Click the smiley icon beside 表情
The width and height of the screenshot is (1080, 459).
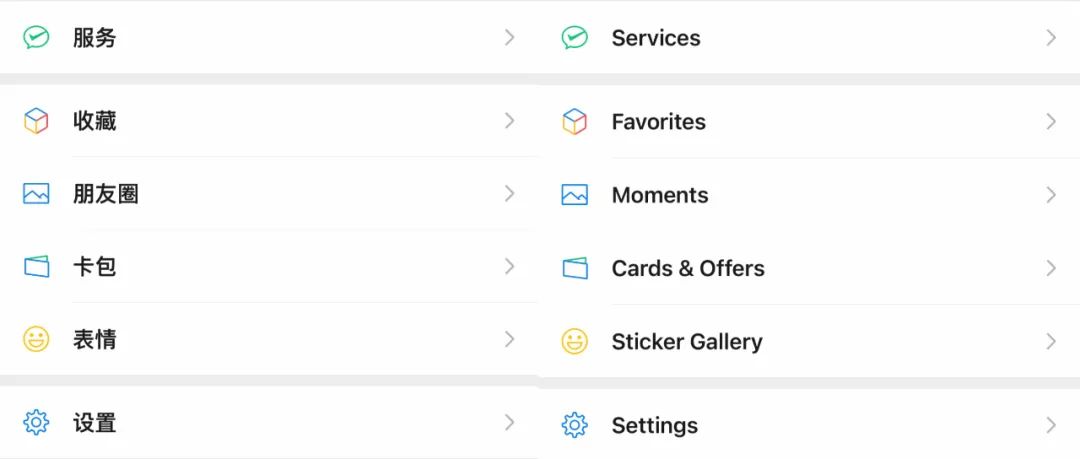point(36,340)
